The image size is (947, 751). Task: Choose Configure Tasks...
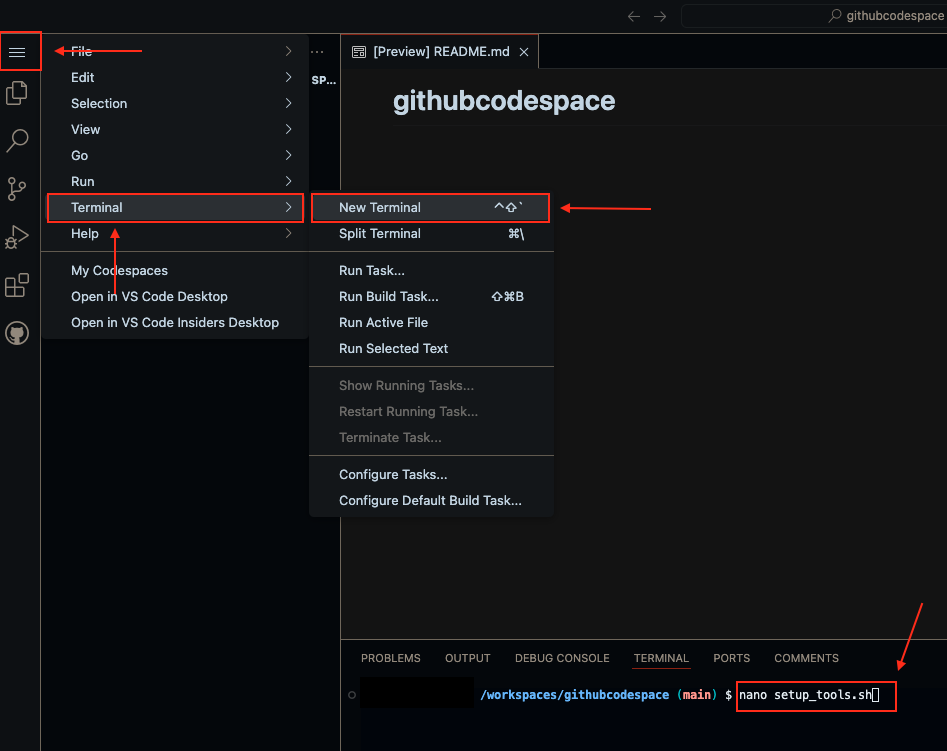[431, 474]
